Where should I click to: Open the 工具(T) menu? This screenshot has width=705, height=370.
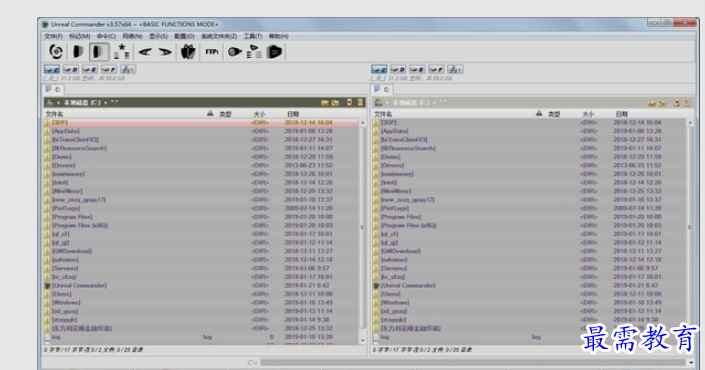pos(253,36)
